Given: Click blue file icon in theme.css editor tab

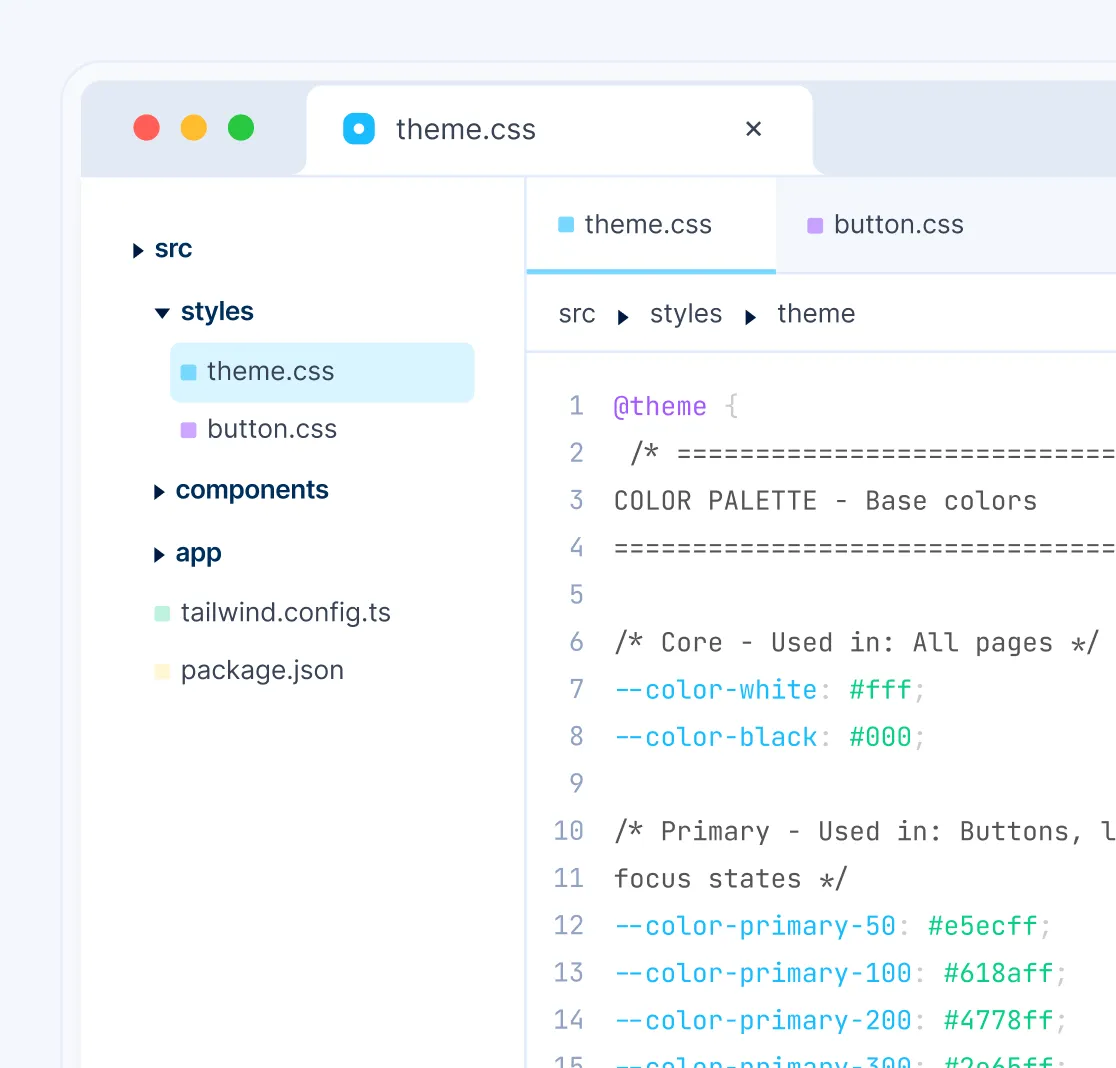Looking at the screenshot, I should [566, 225].
